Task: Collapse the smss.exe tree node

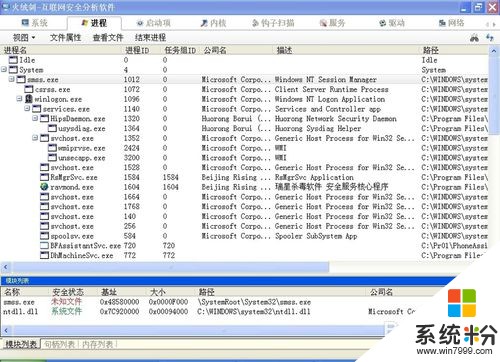Action: pos(12,79)
